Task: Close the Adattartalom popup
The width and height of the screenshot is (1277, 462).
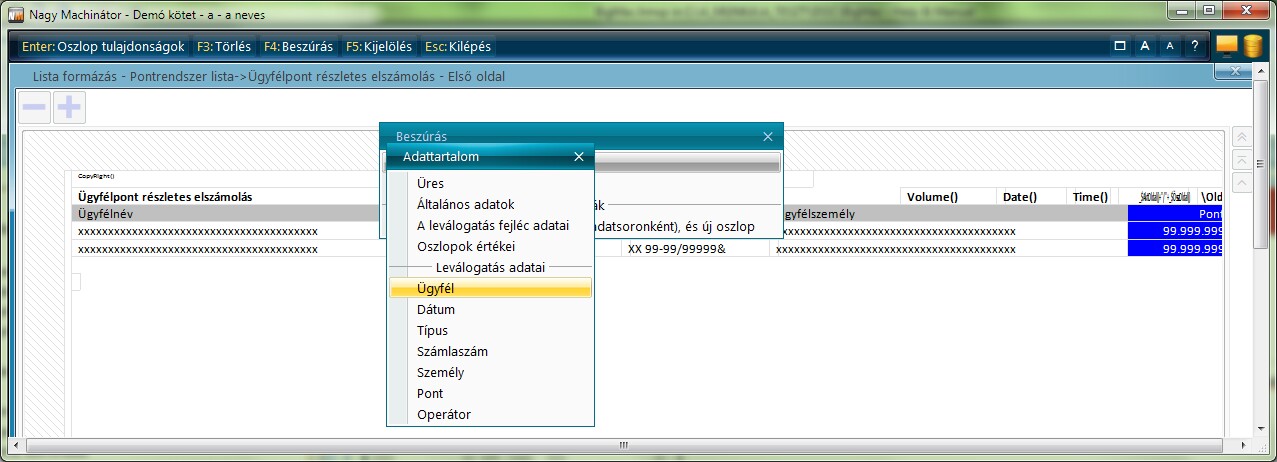Action: tap(579, 157)
